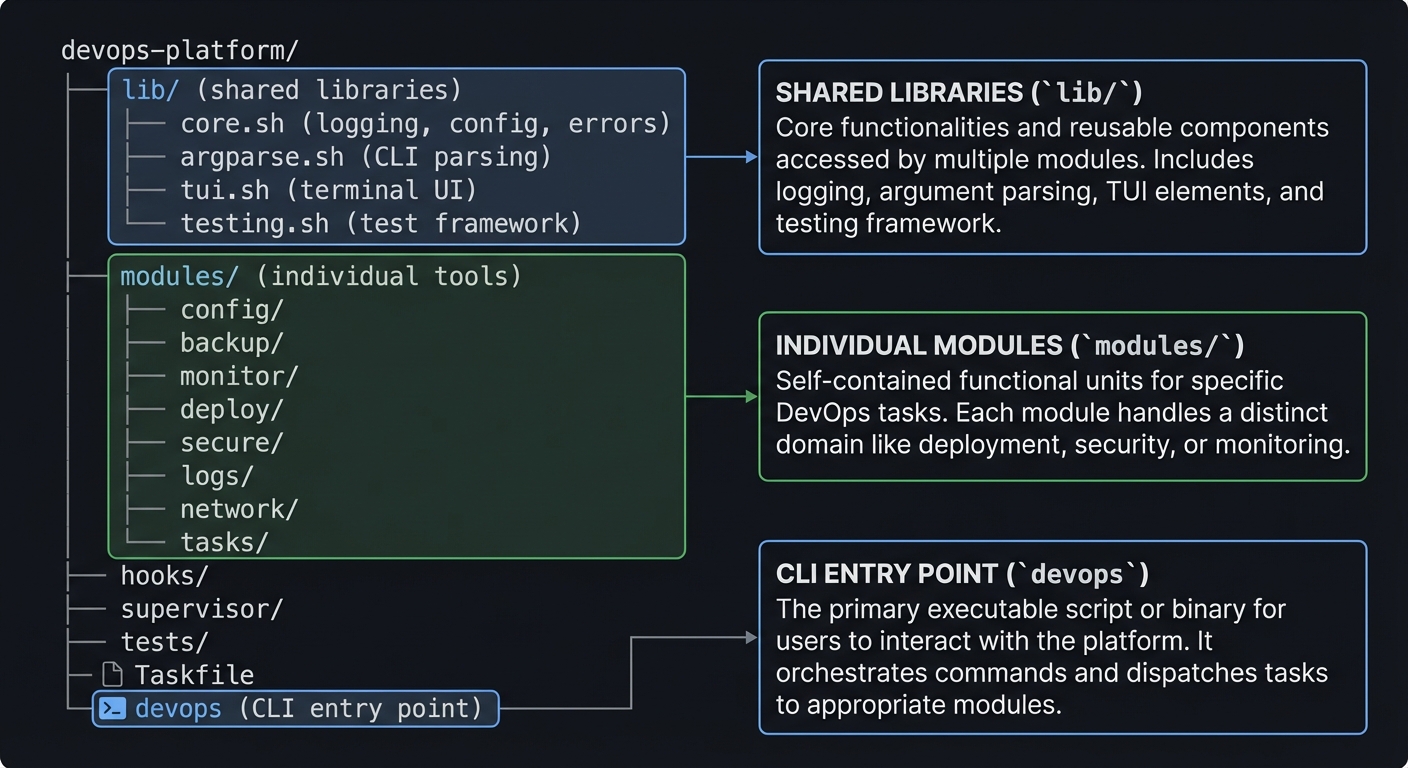Image resolution: width=1408 pixels, height=768 pixels.
Task: Click the CLI ENTRY POINT description panel
Action: click(1062, 637)
